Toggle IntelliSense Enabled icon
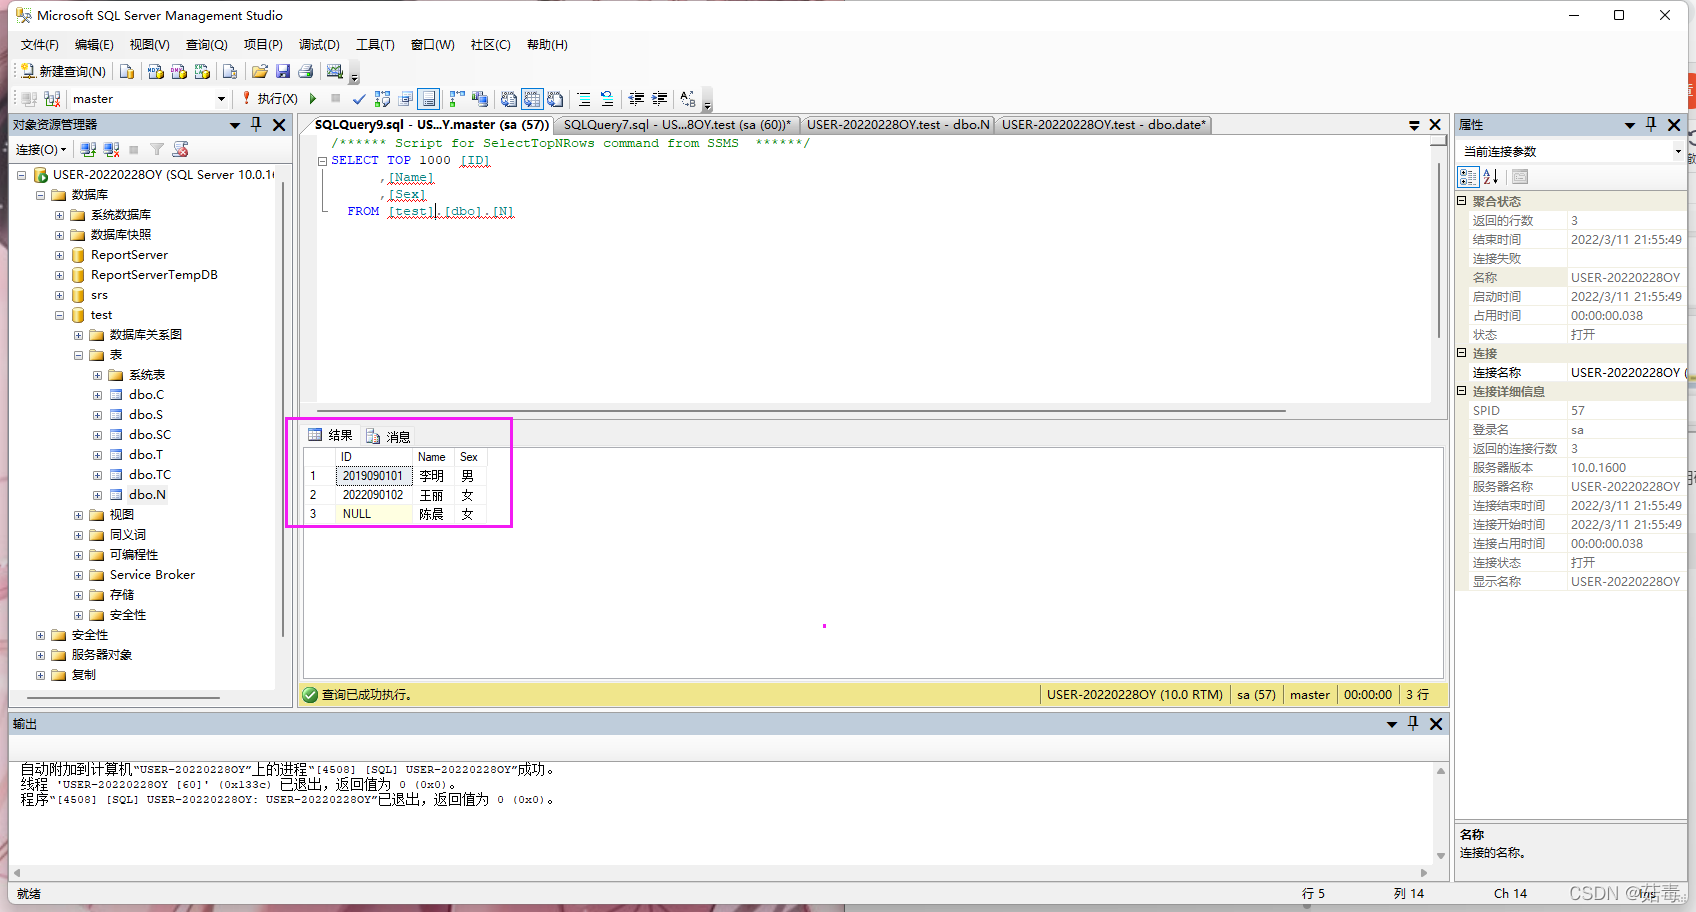 (429, 99)
